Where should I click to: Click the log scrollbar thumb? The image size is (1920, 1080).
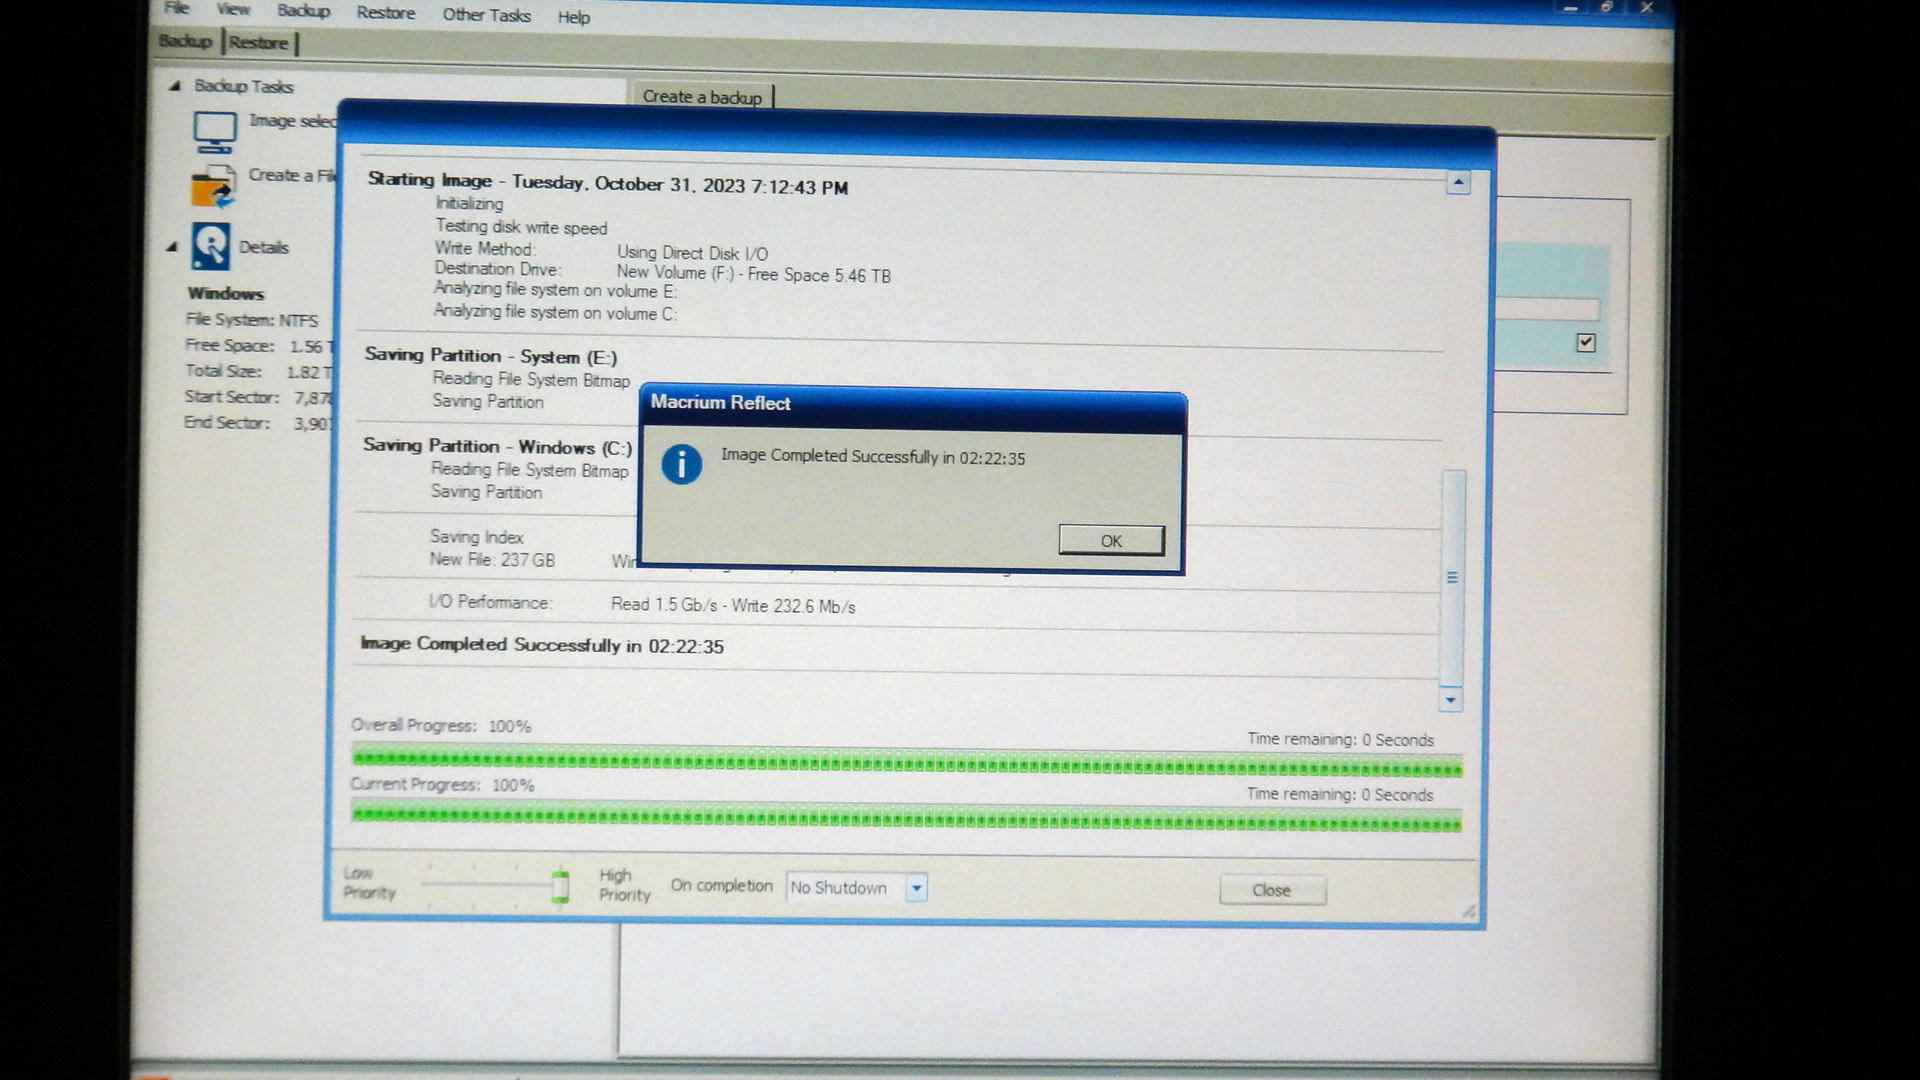pos(1453,577)
